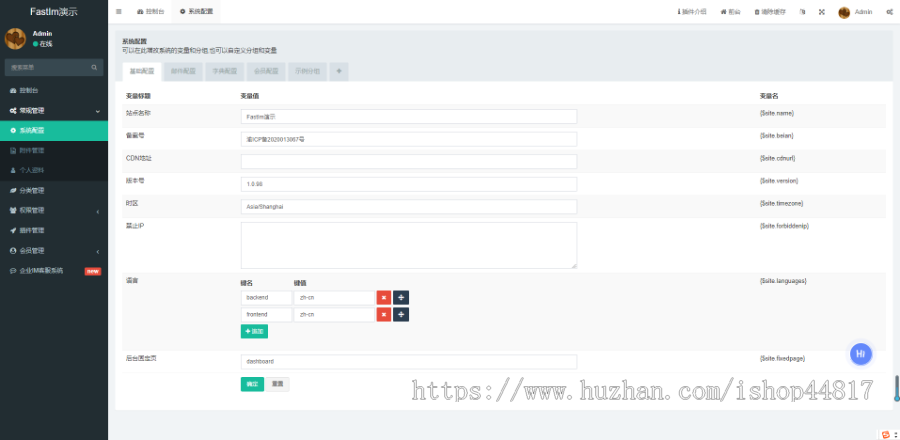This screenshot has width=900, height=440.
Task: Focus the 版本号 field showing 1.0.98
Action: (x=409, y=184)
